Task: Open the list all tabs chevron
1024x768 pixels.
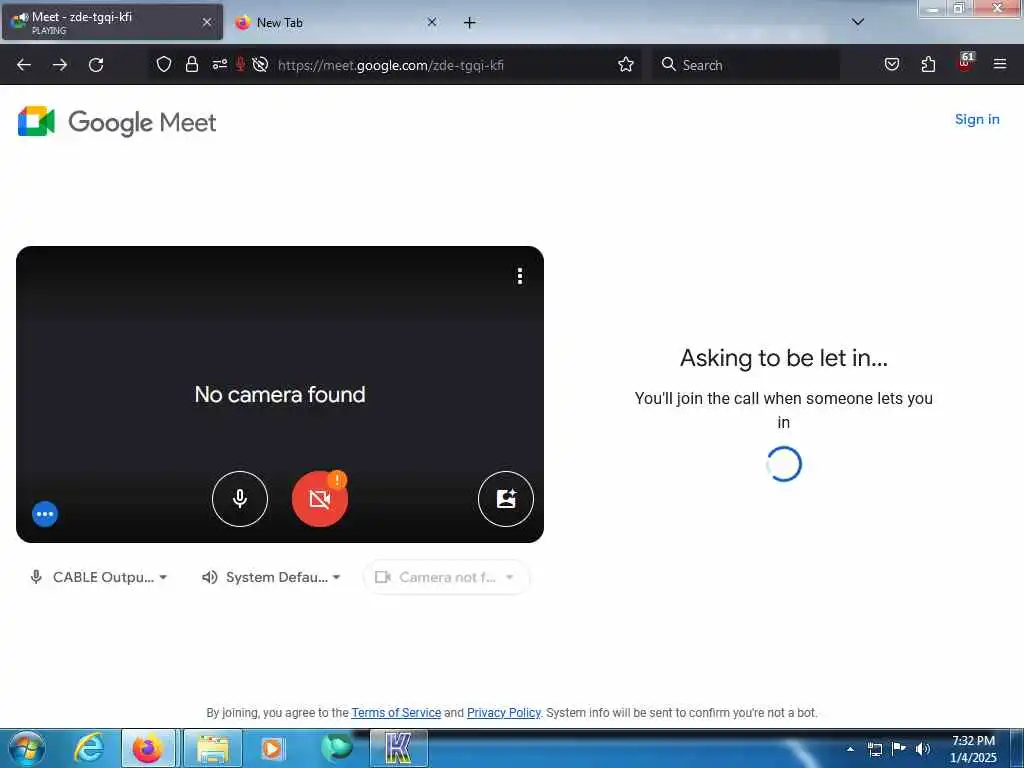Action: [x=858, y=22]
